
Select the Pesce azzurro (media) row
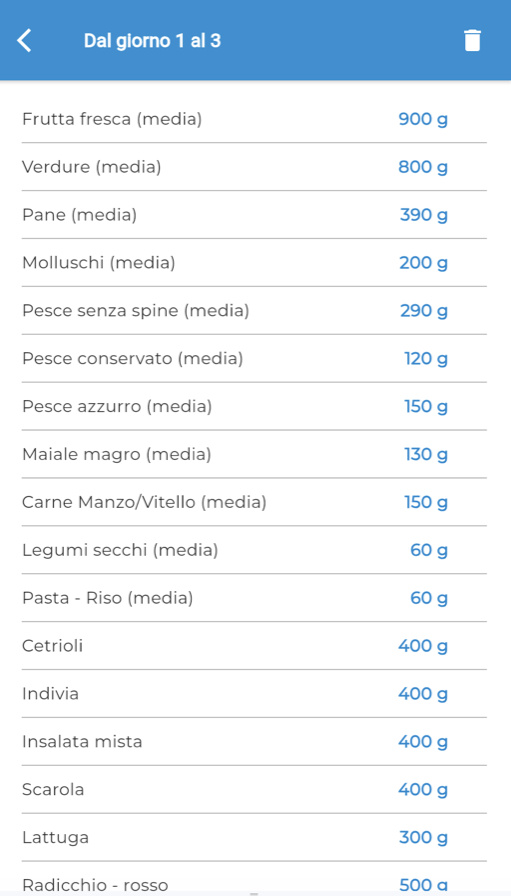254,407
